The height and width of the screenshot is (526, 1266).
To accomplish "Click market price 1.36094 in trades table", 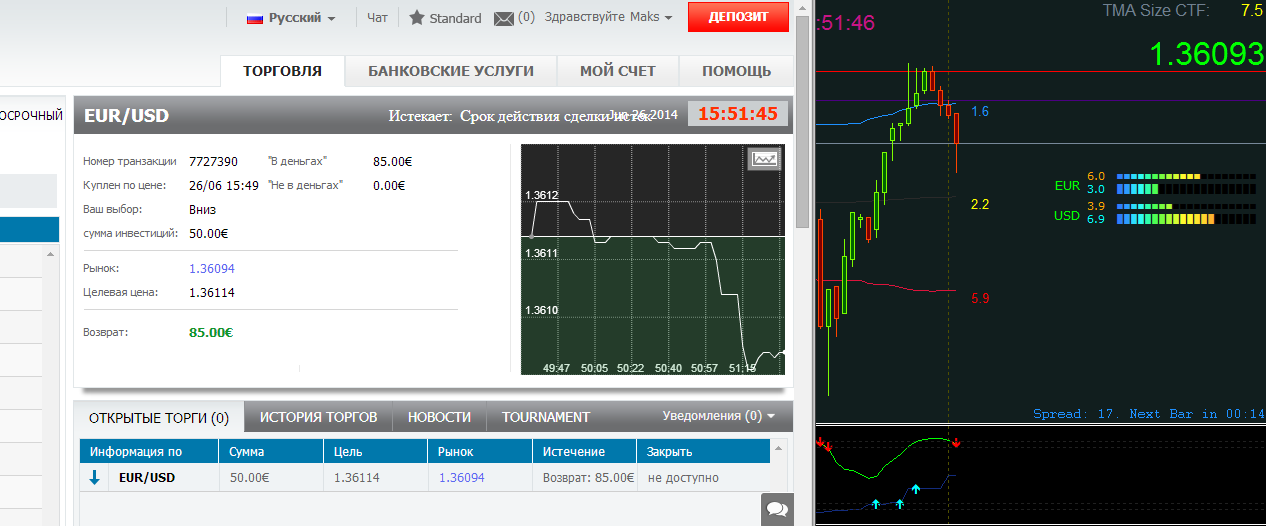I will 462,478.
